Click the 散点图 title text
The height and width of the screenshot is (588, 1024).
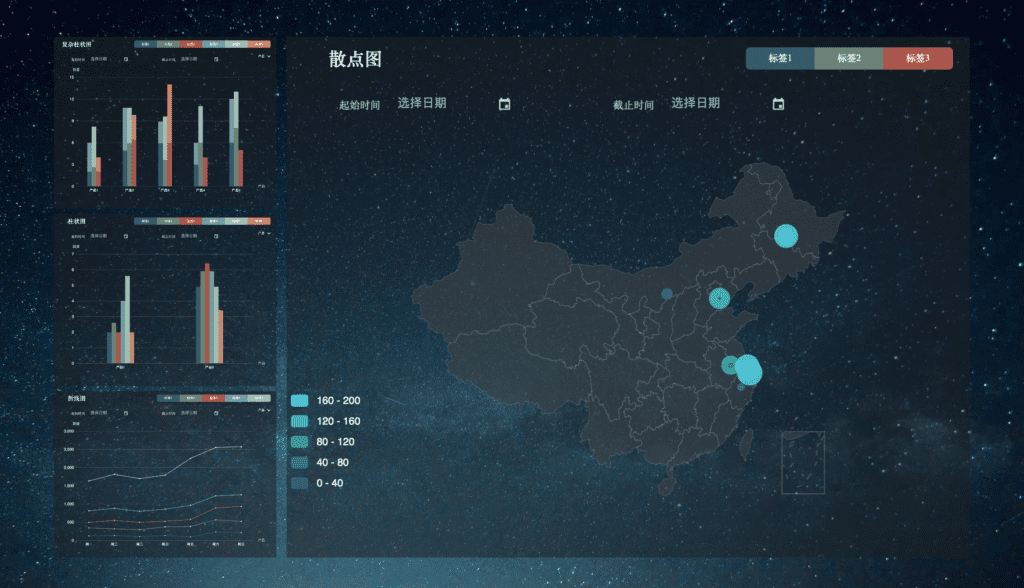pos(355,59)
